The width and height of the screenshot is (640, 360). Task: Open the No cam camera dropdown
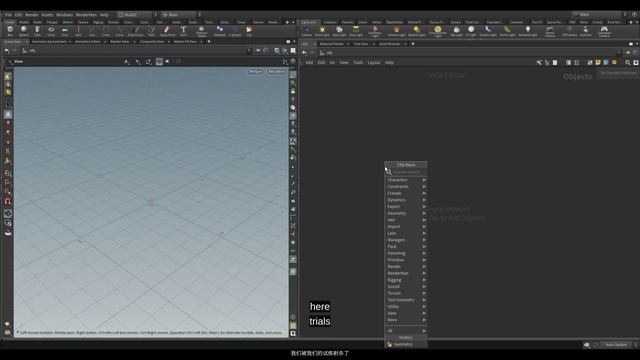tap(276, 71)
